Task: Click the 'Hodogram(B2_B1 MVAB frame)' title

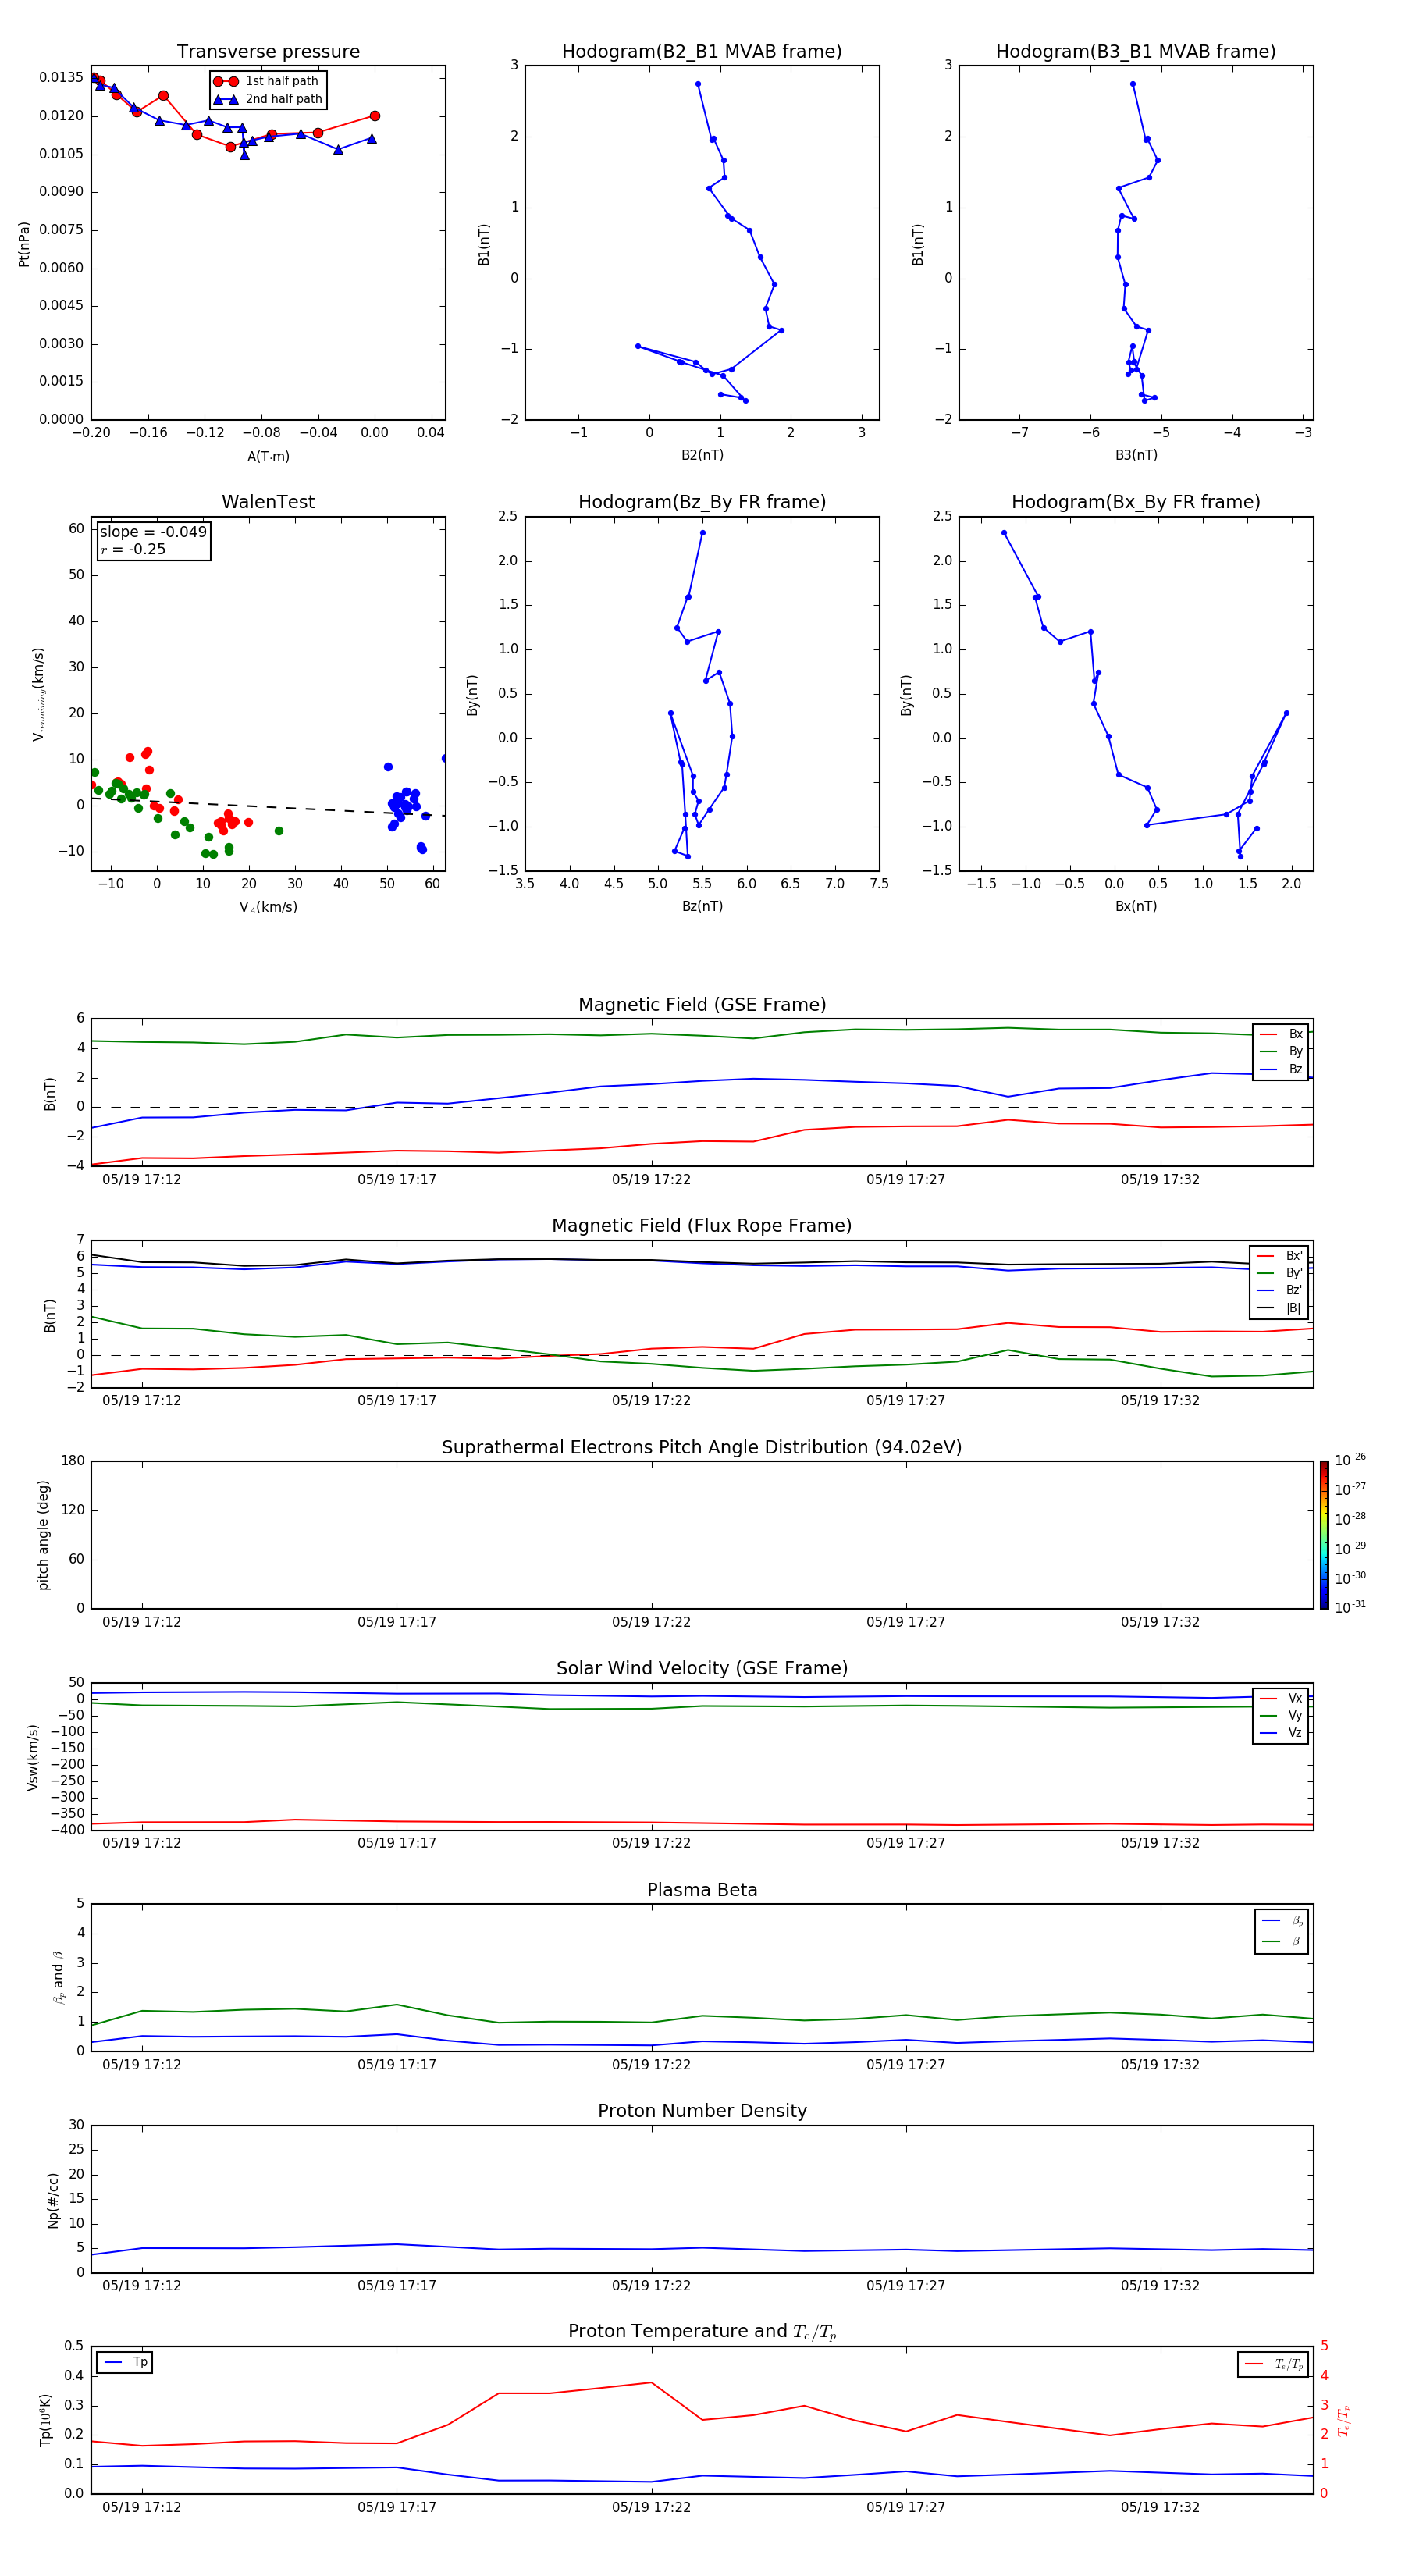Action: [x=702, y=52]
